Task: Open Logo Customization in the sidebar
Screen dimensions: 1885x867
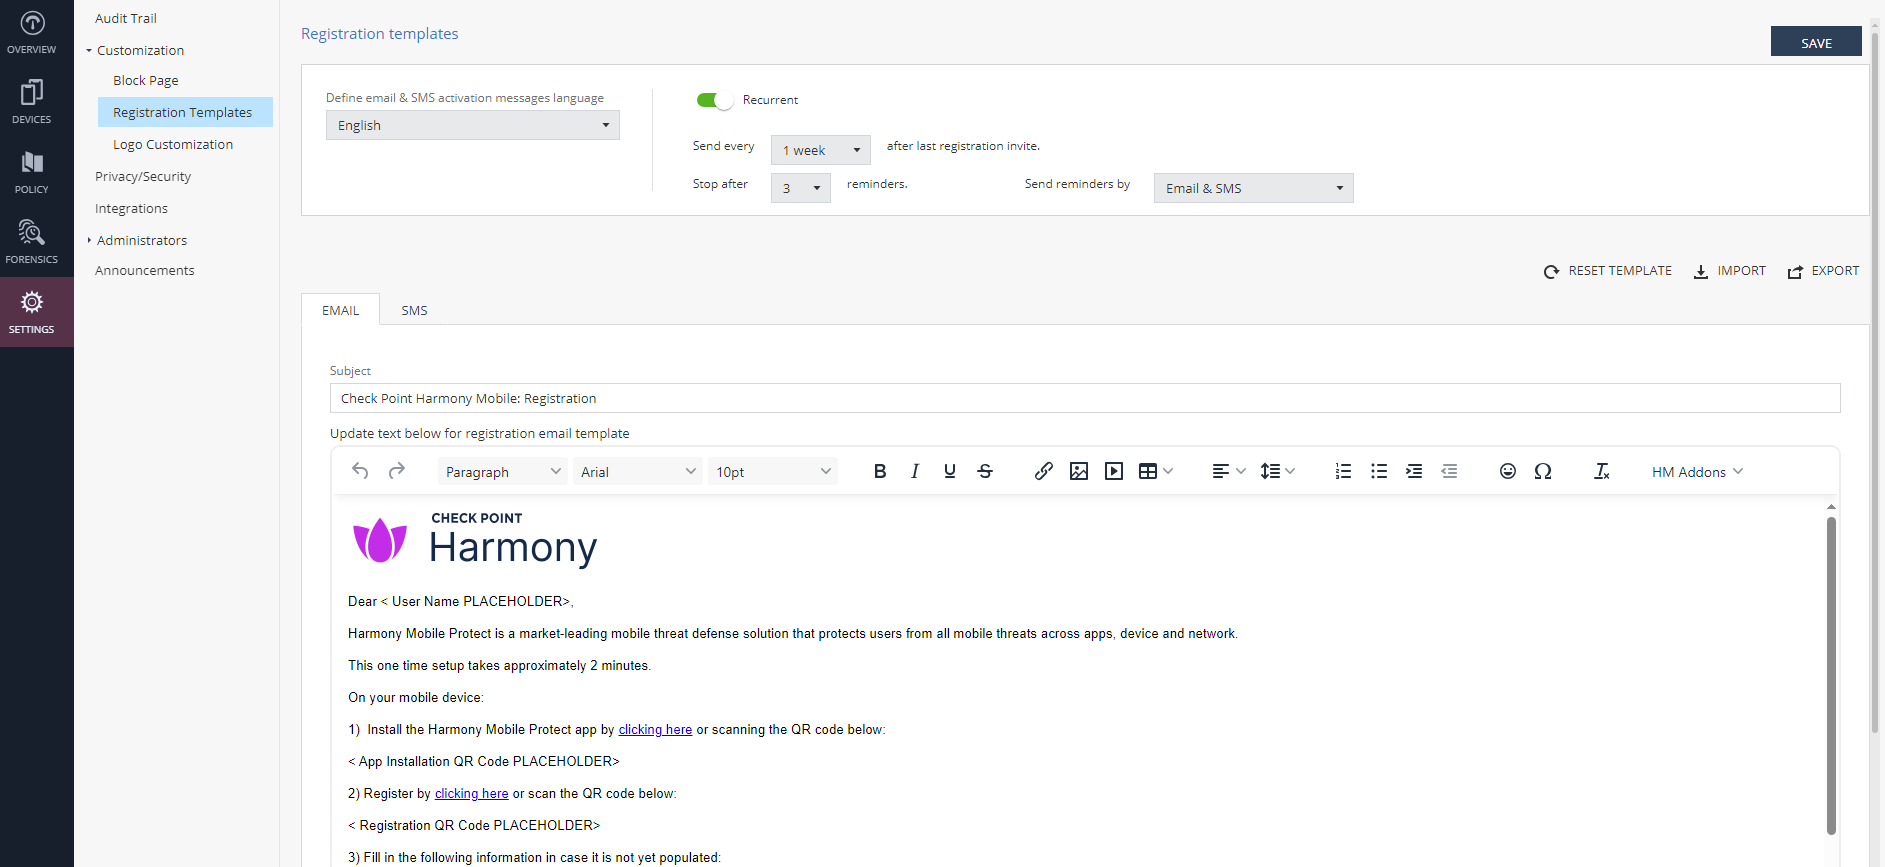Action: pyautogui.click(x=173, y=144)
